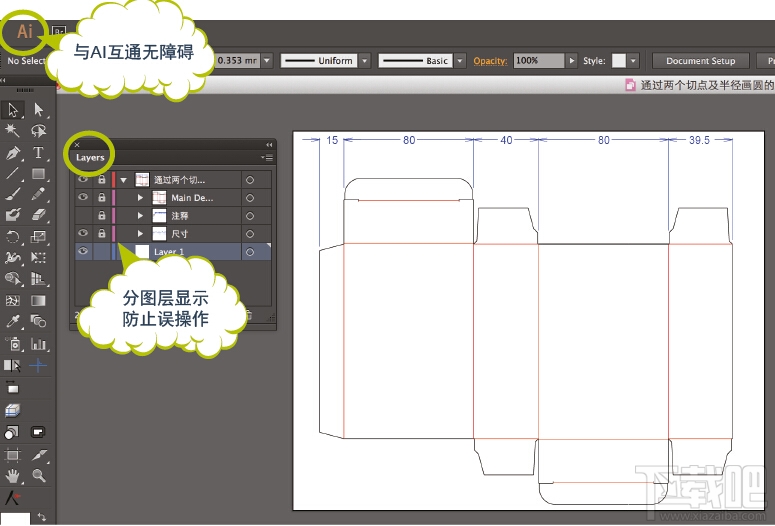This screenshot has width=775, height=526.
Task: Show the hidden 注释 sublayer
Action: coord(83,216)
